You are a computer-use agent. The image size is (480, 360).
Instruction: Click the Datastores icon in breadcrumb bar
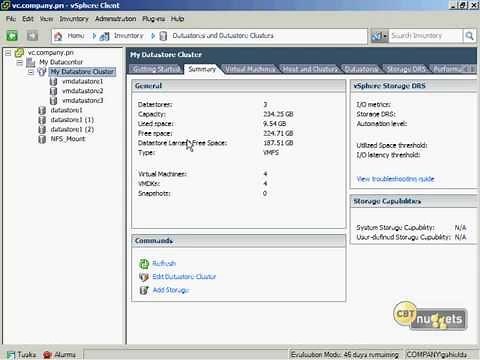tap(163, 36)
